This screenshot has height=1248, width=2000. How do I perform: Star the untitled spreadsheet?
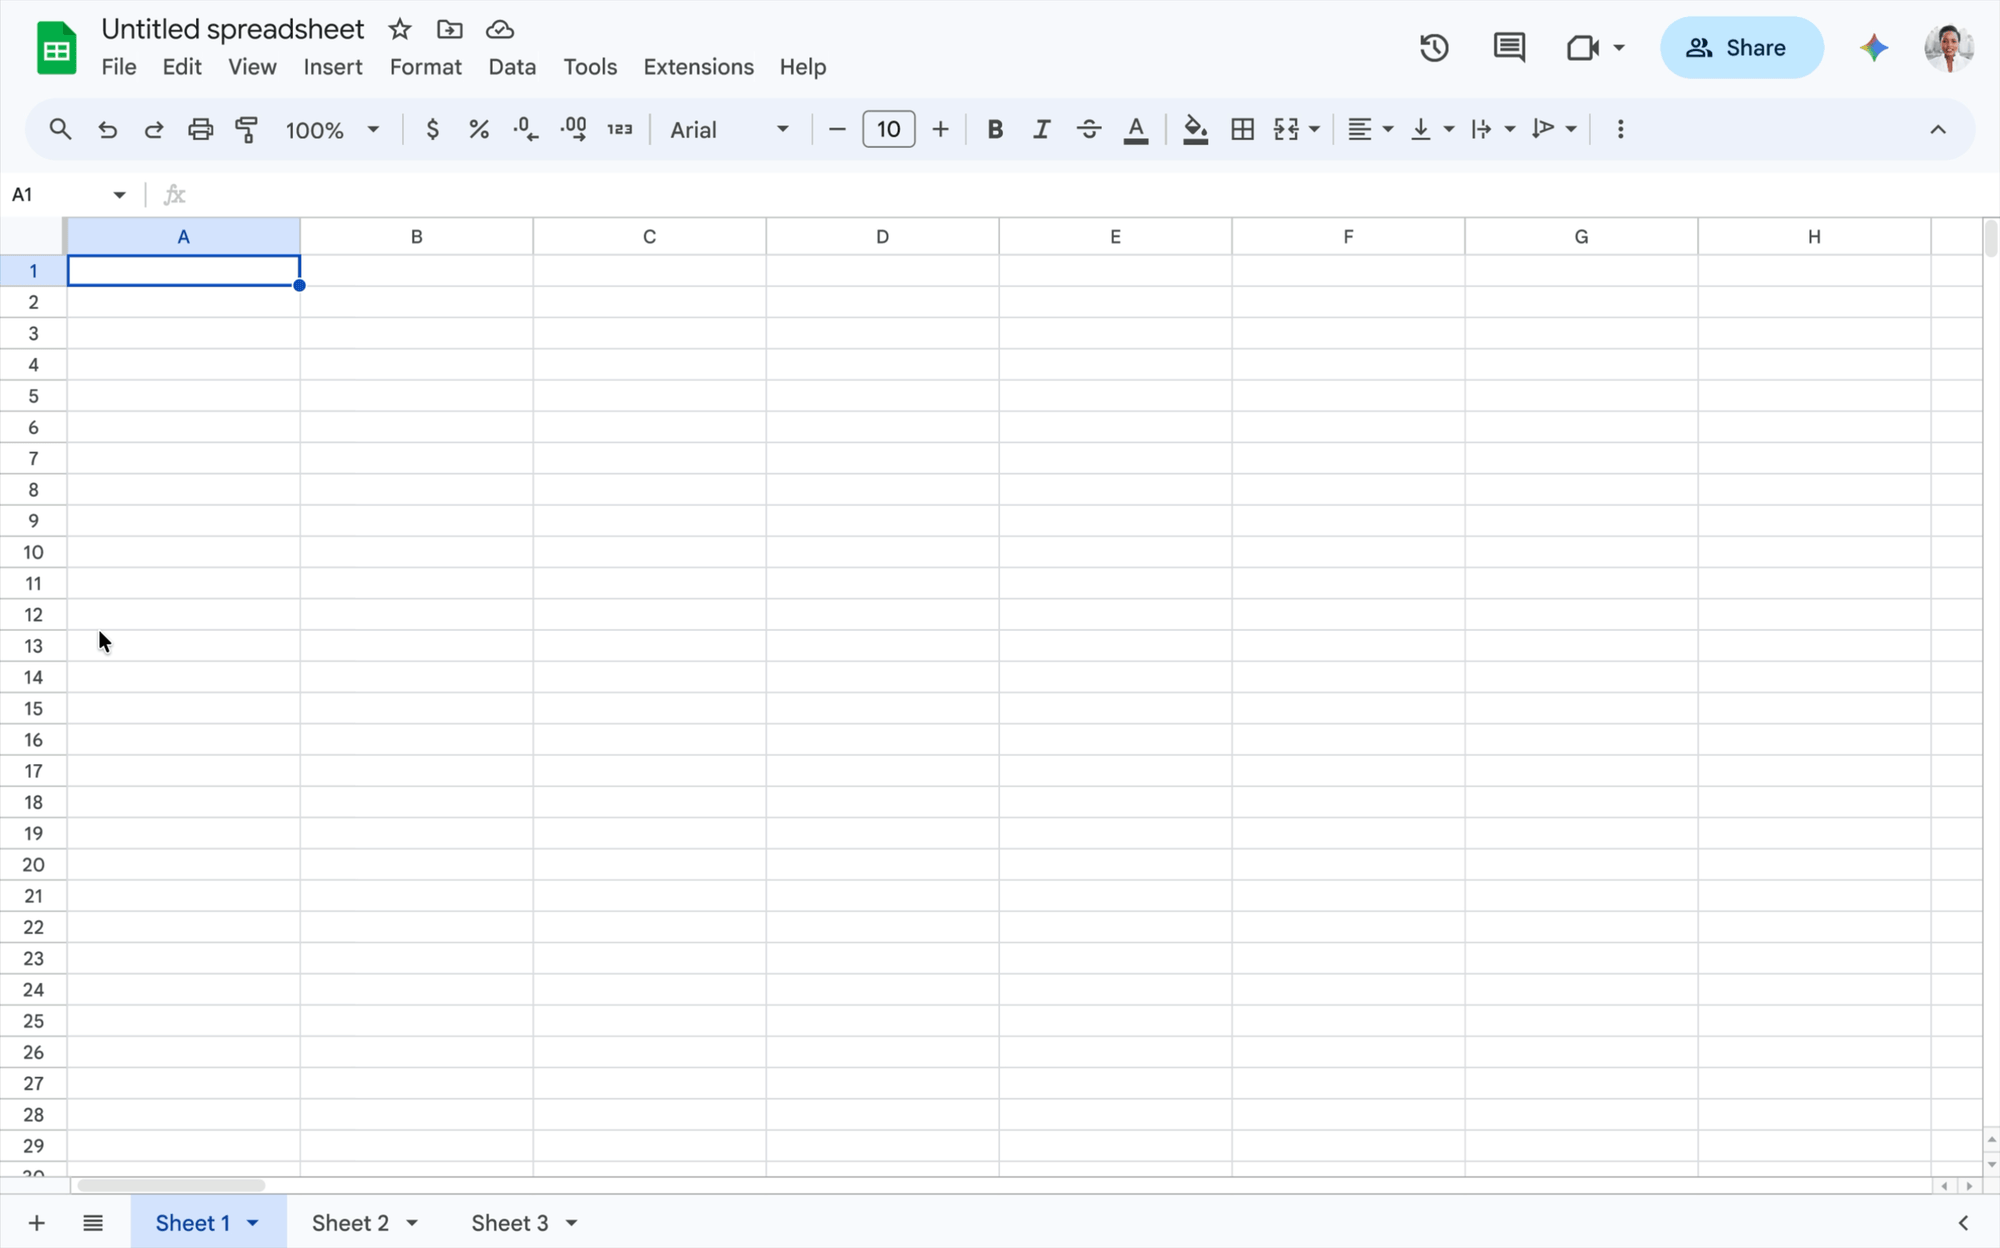tap(400, 29)
